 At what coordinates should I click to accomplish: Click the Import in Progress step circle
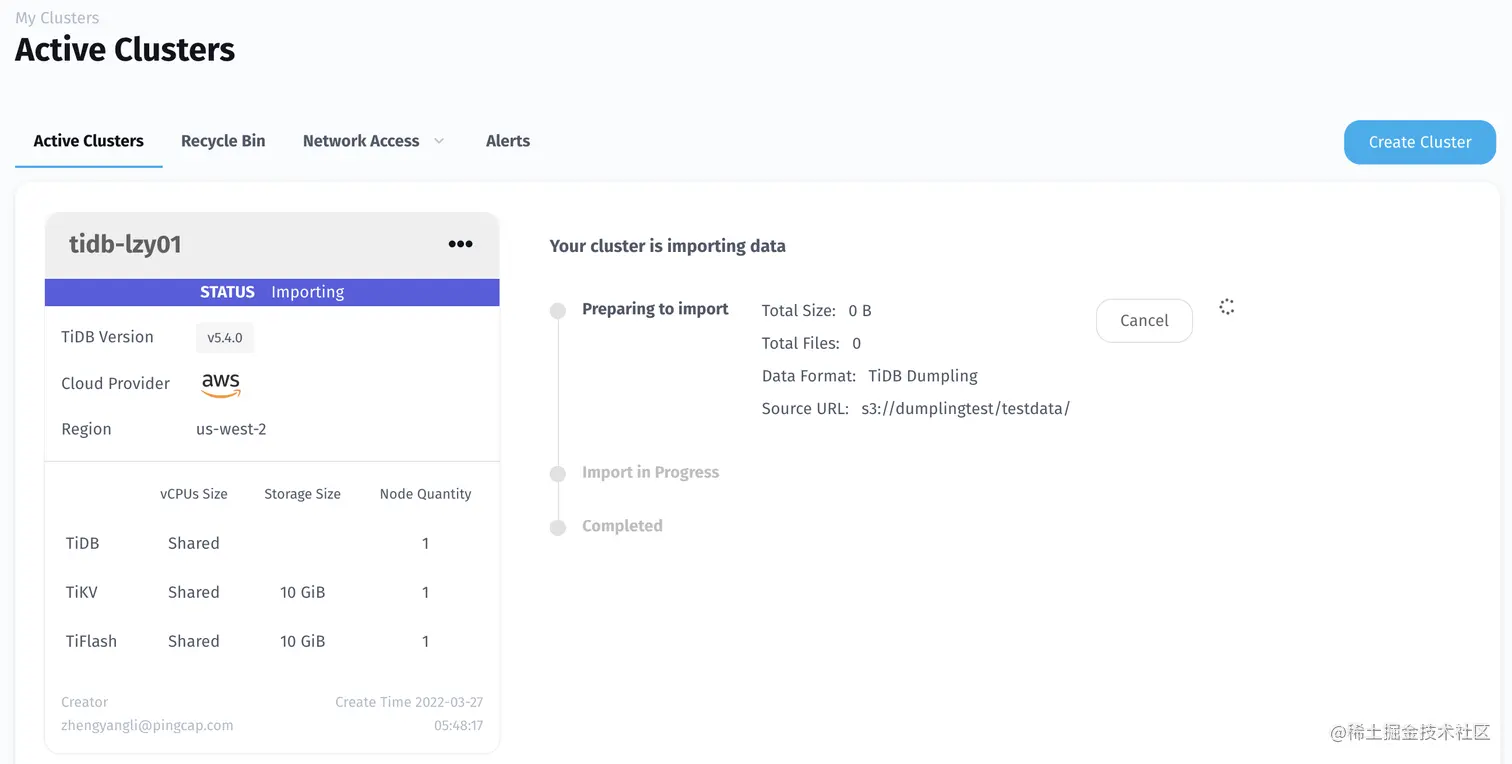click(x=558, y=474)
